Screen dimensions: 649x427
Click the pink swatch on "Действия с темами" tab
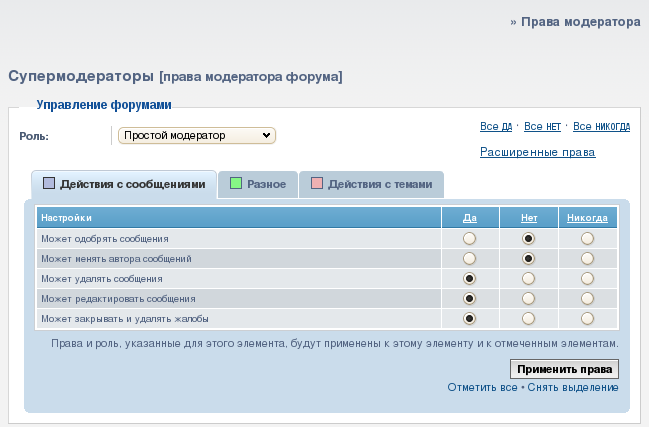(x=317, y=184)
